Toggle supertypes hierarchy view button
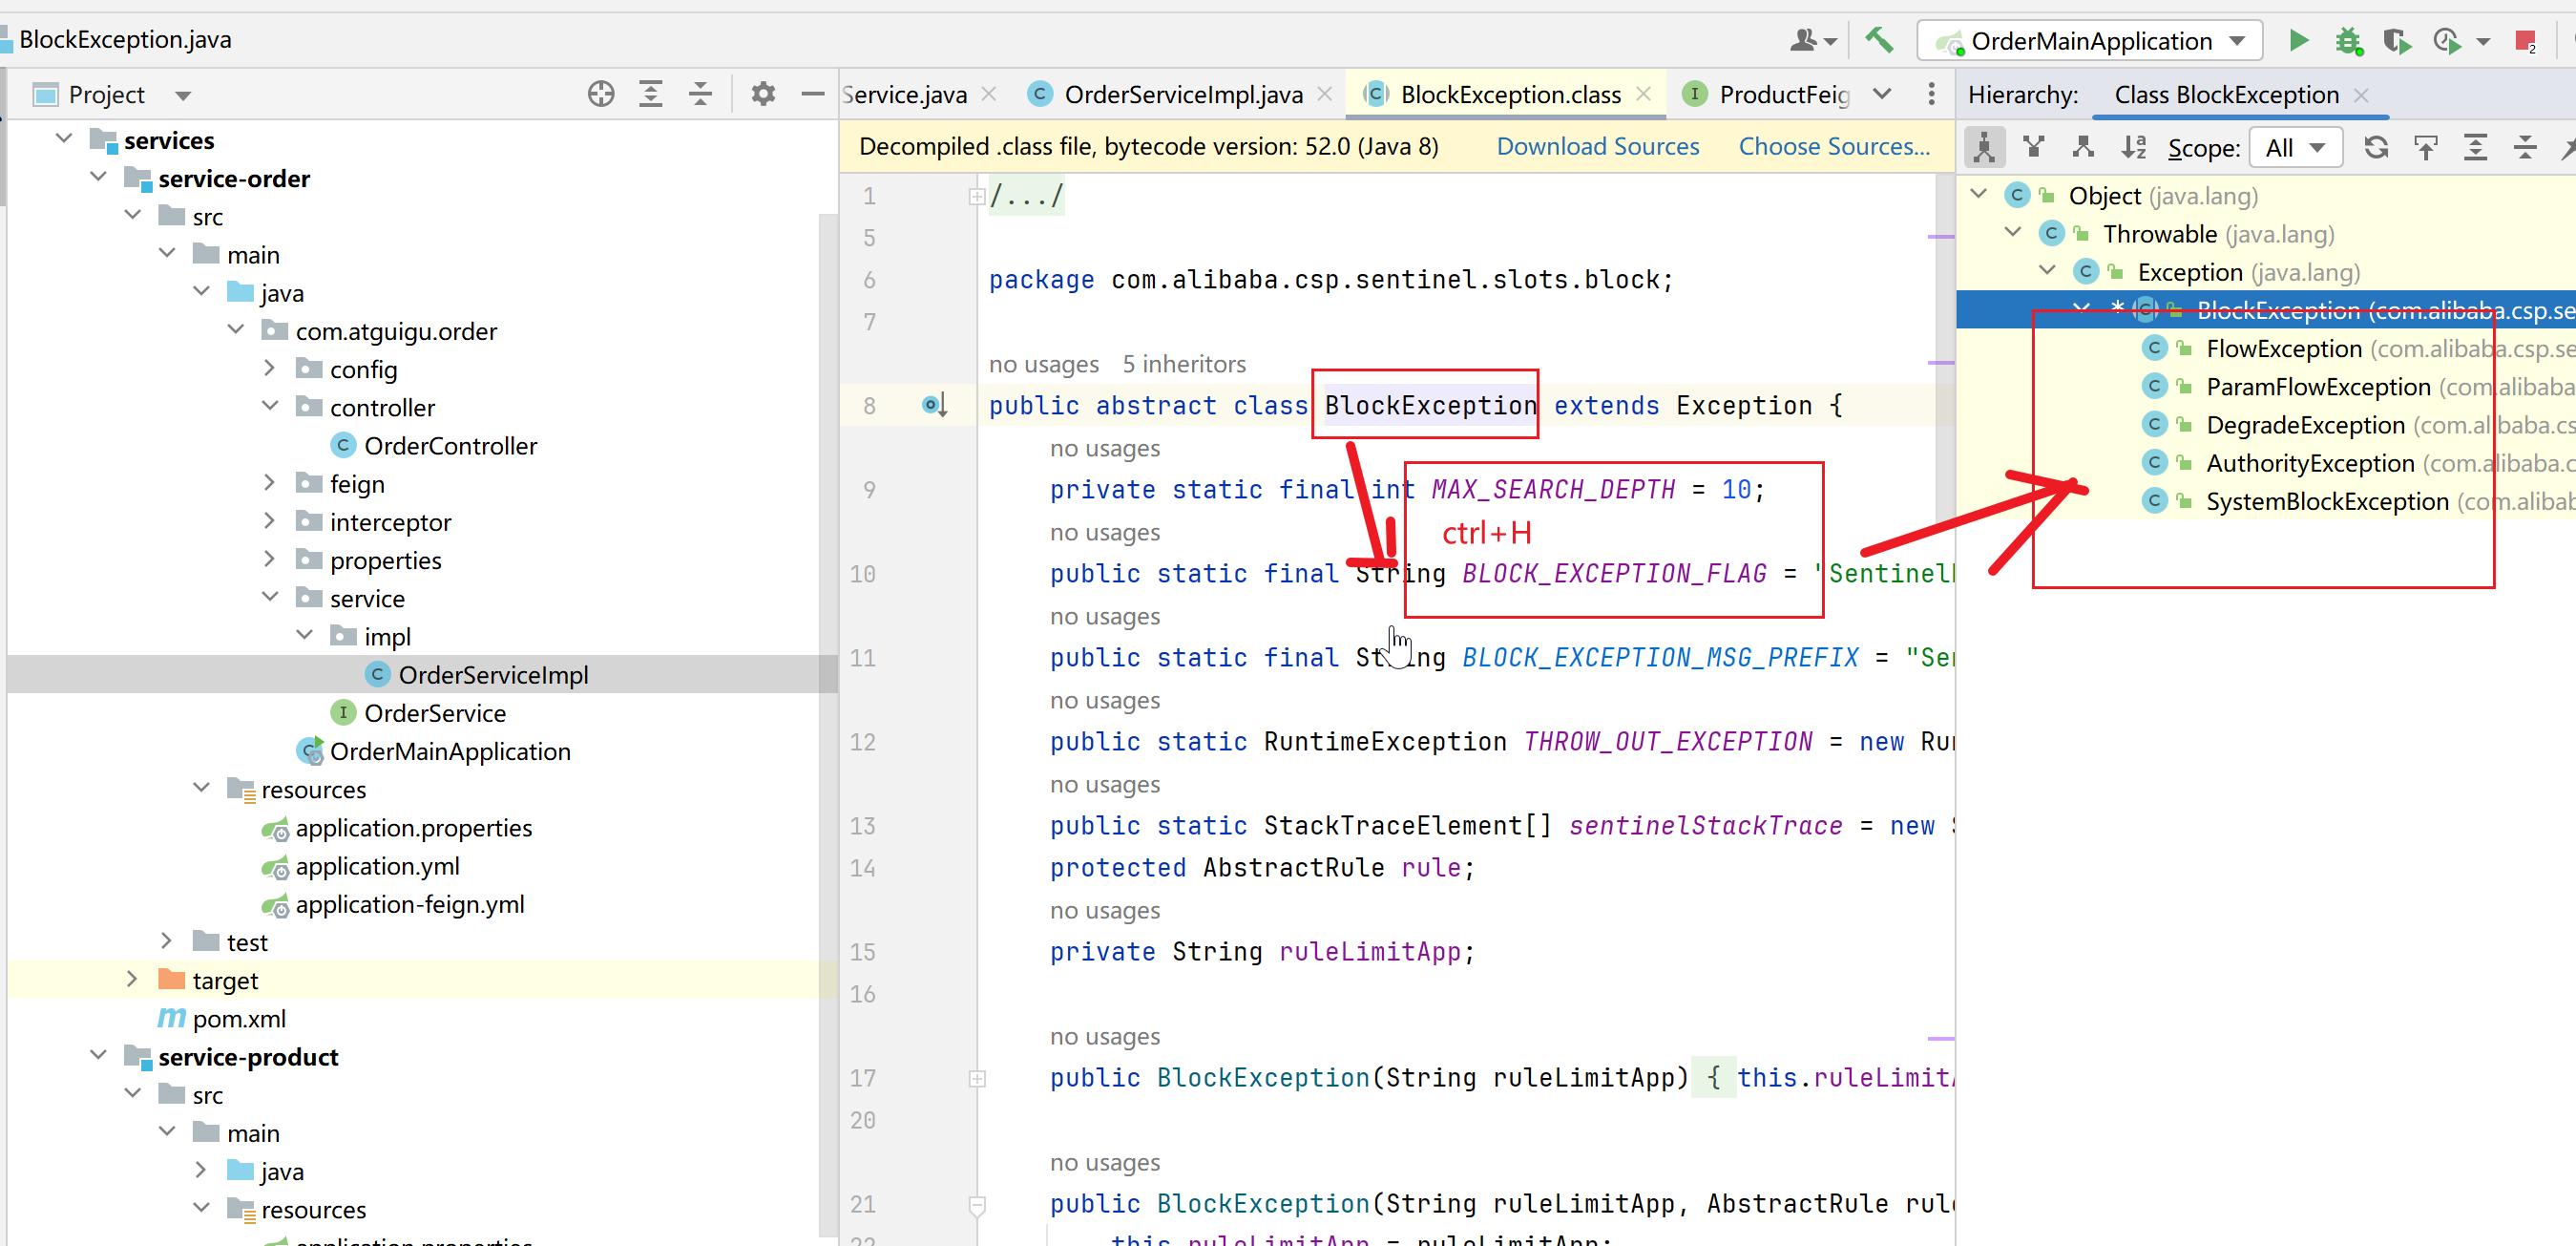Screen dimensions: 2576x1246 (x=2033, y=148)
